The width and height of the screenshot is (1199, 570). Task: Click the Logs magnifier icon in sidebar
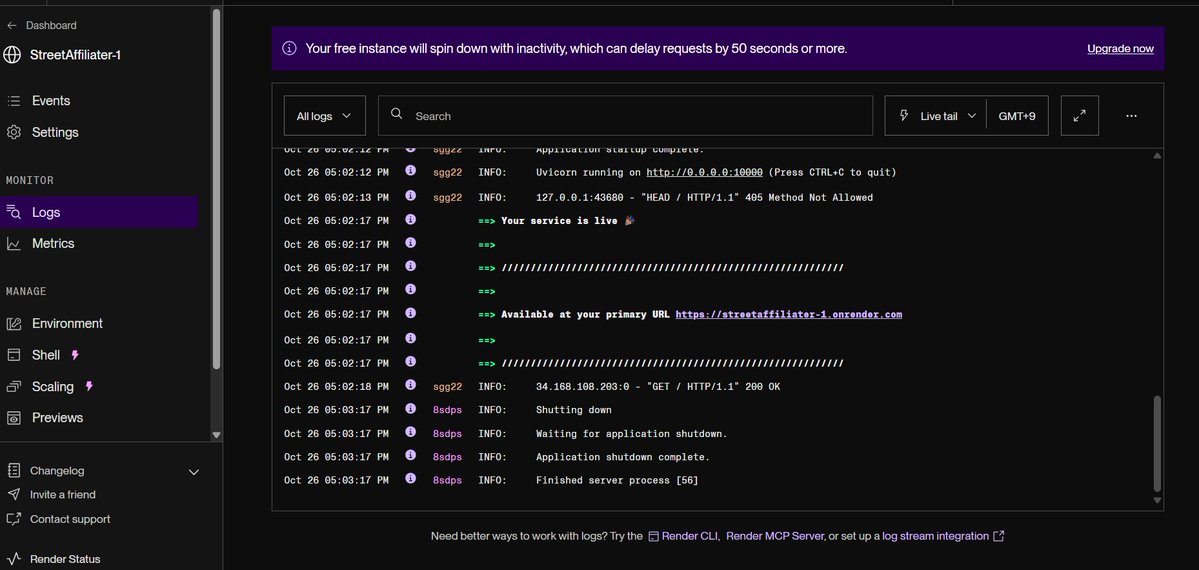pos(14,213)
